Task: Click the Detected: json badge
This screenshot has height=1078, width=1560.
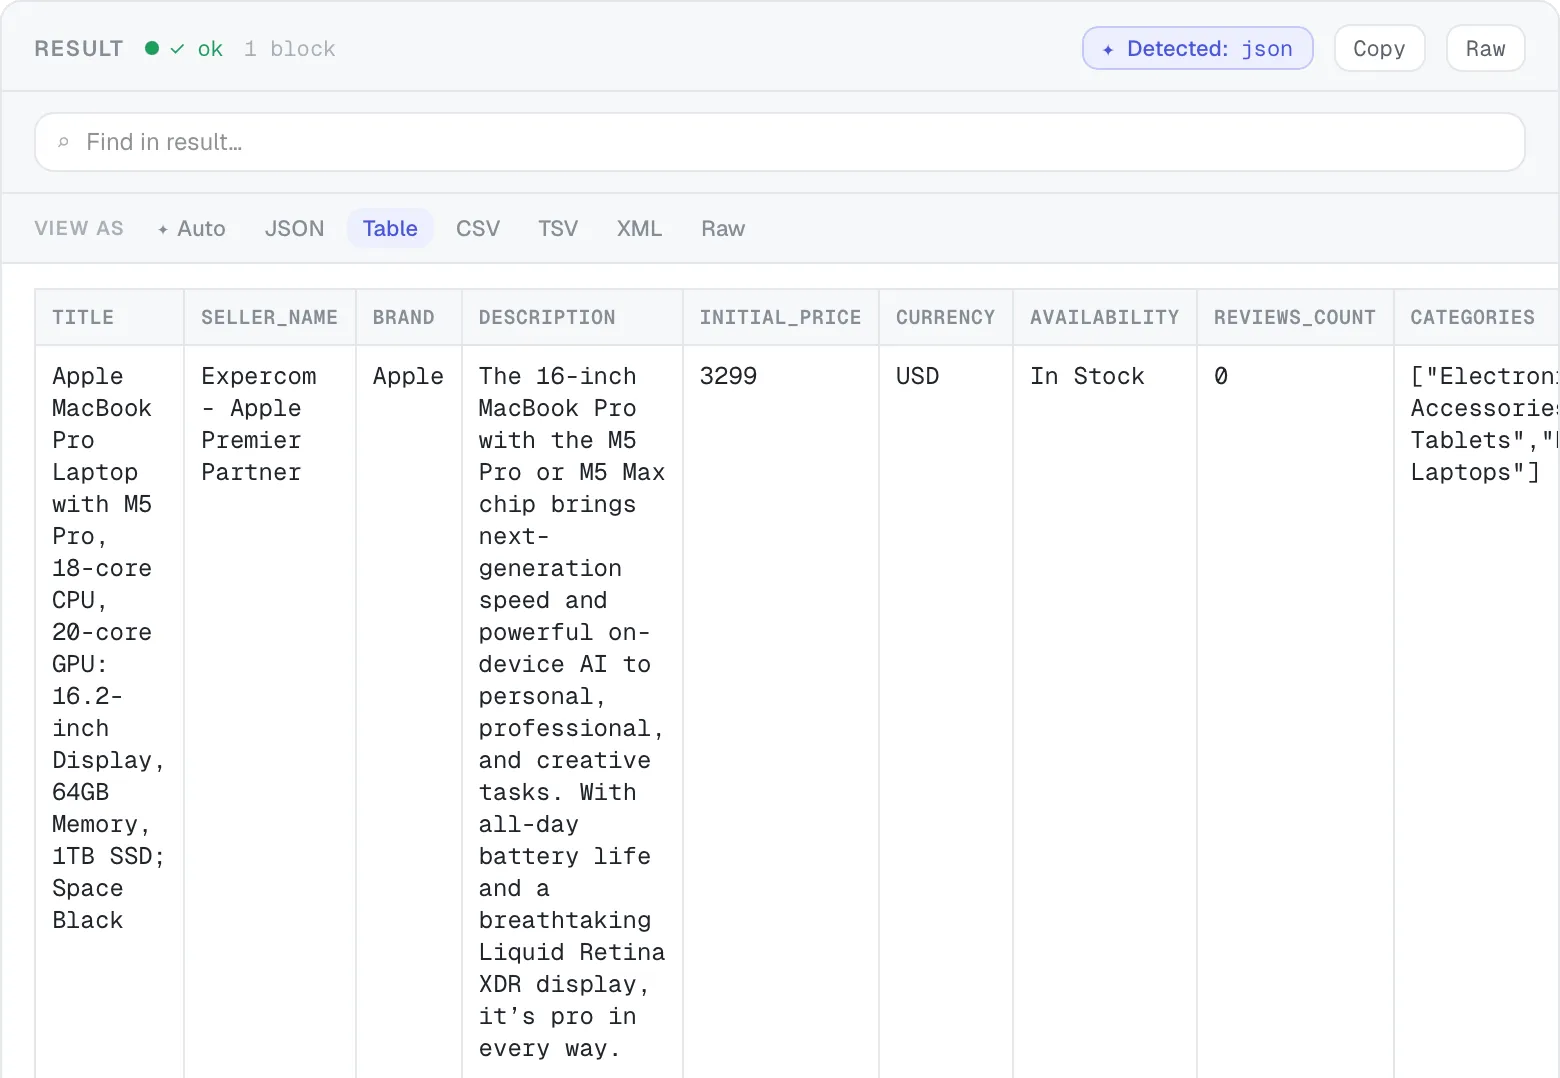Action: 1197,48
